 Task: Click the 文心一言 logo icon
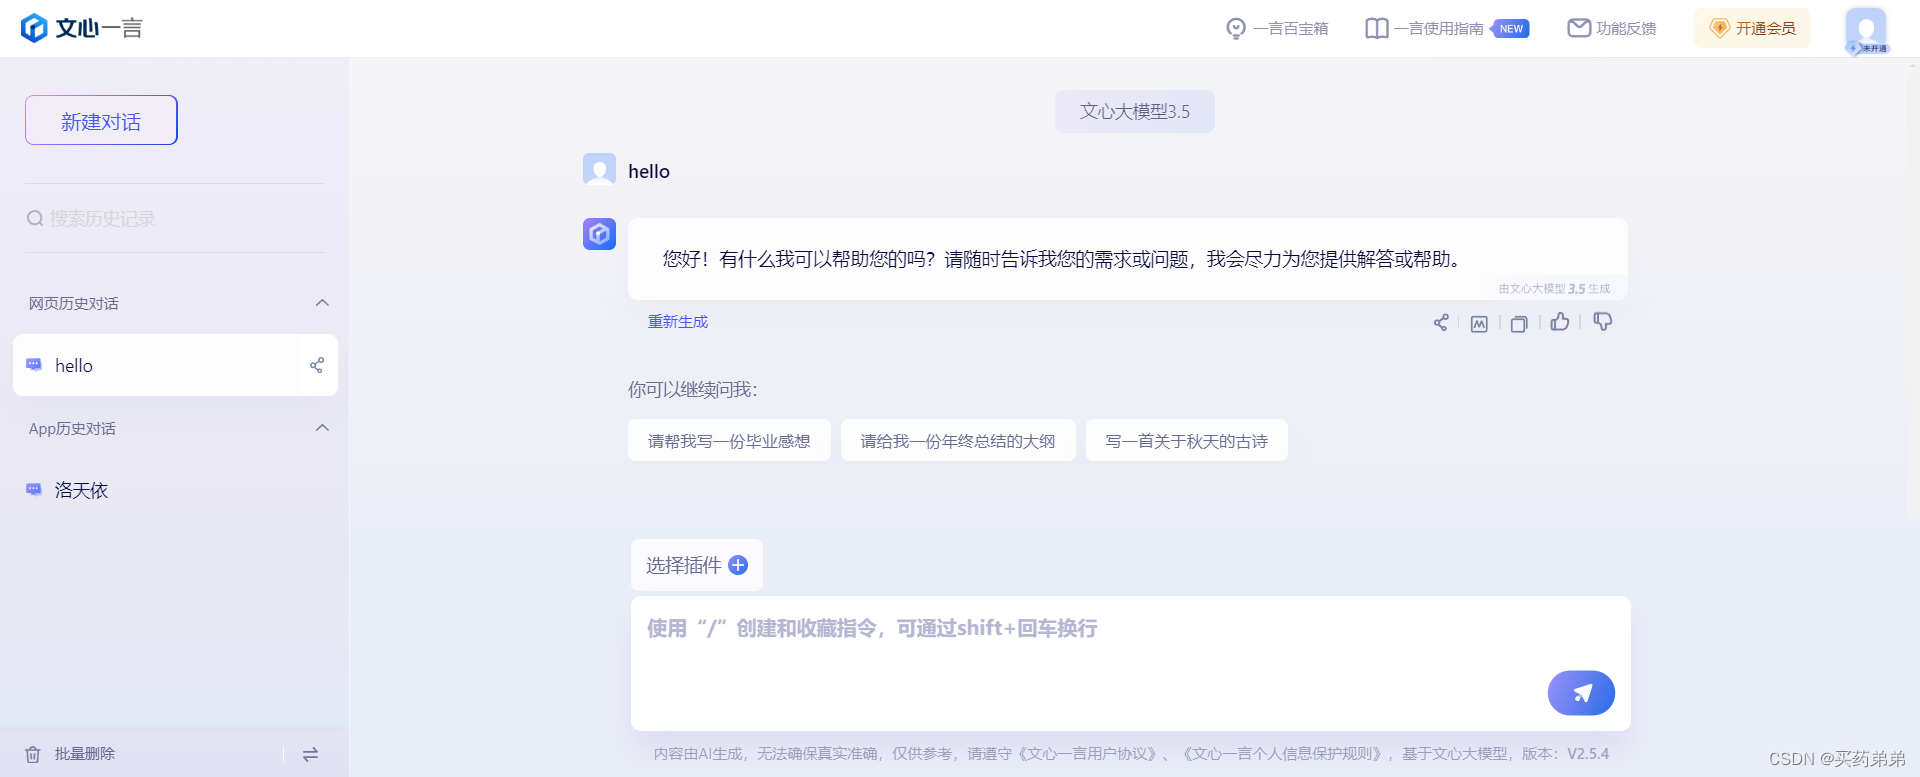[x=34, y=28]
